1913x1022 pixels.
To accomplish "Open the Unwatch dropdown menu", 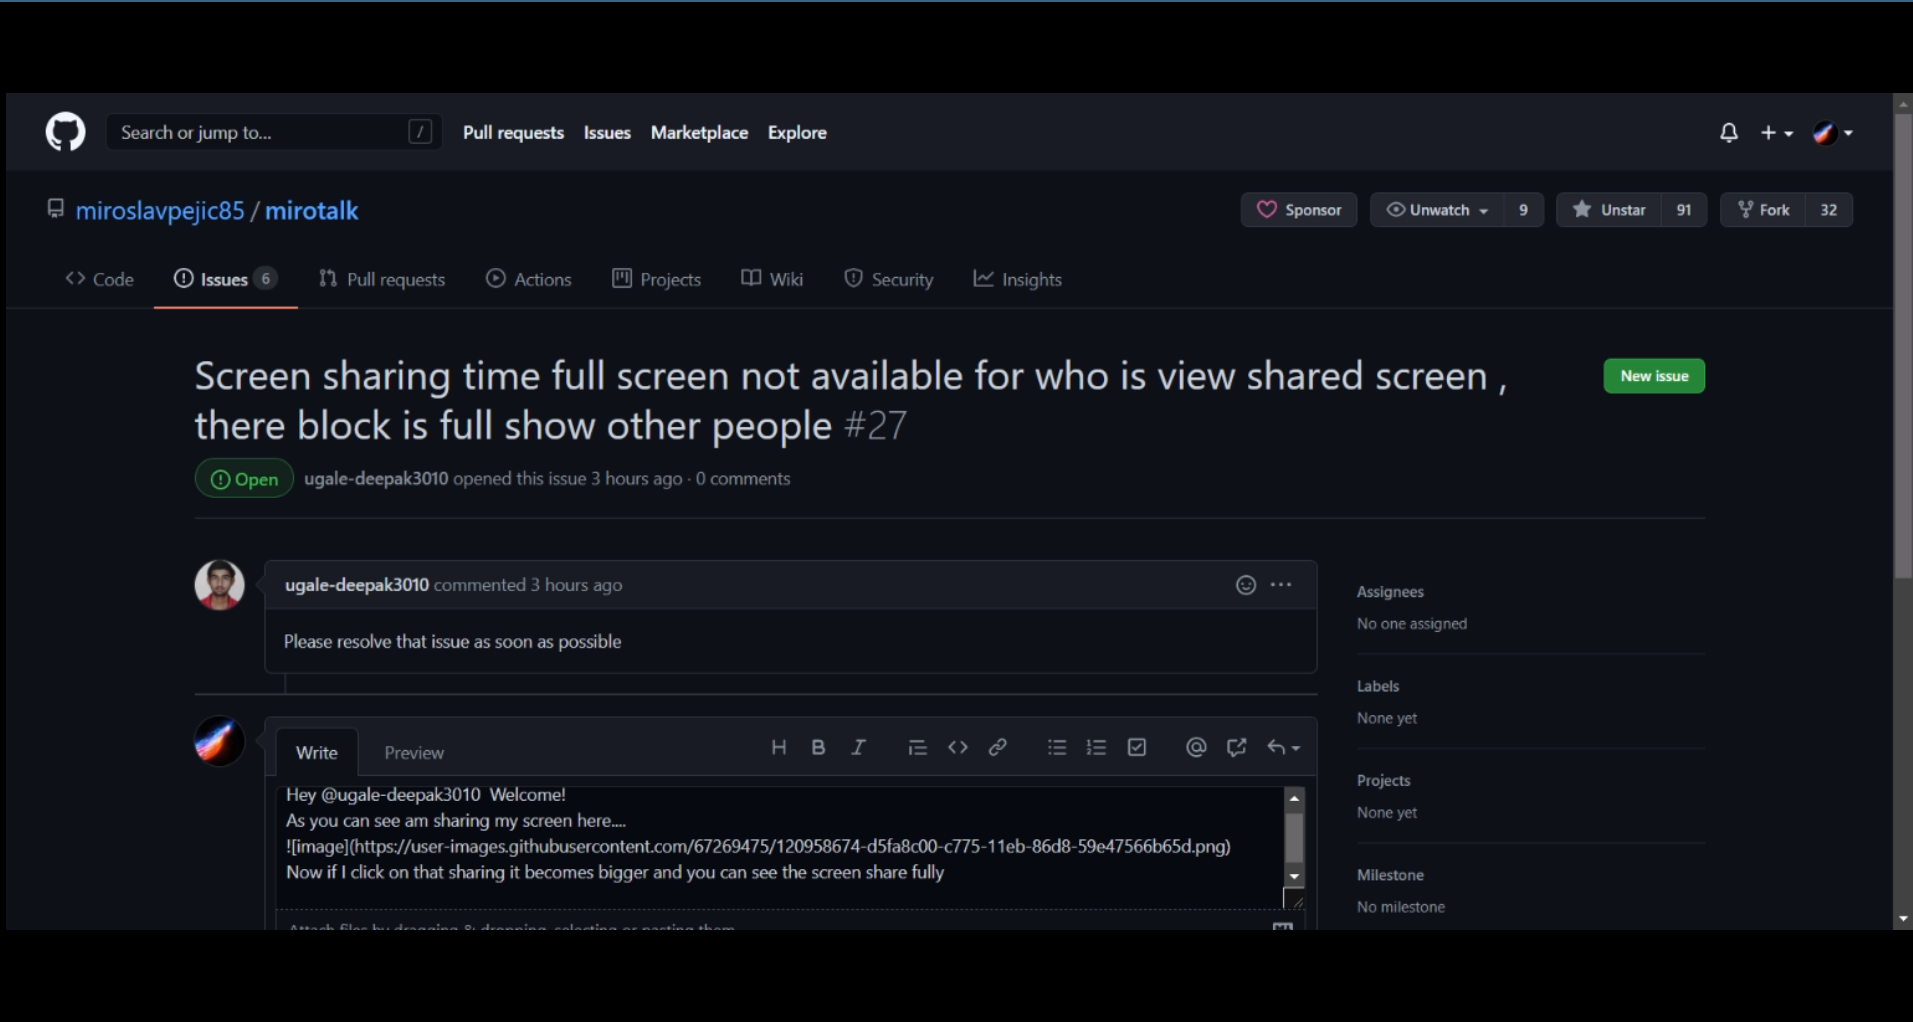I will click(1437, 210).
